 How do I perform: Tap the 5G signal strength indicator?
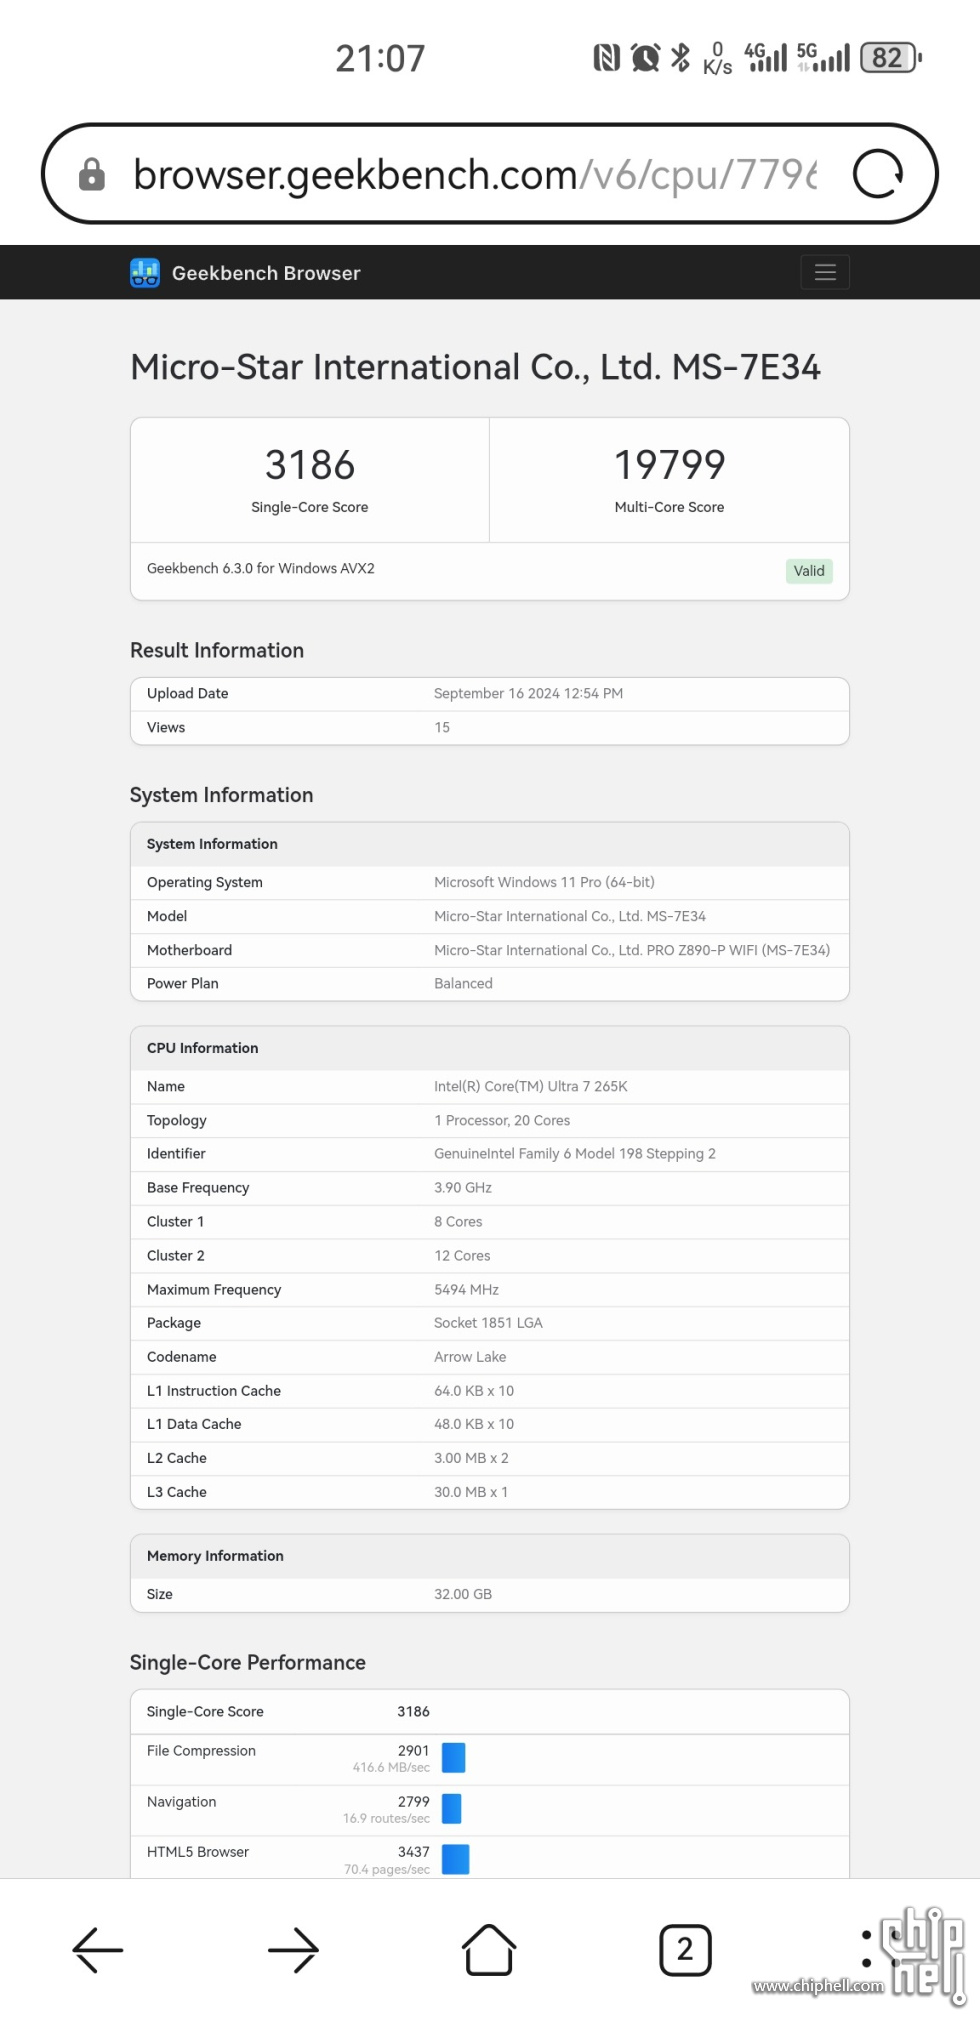pyautogui.click(x=823, y=57)
